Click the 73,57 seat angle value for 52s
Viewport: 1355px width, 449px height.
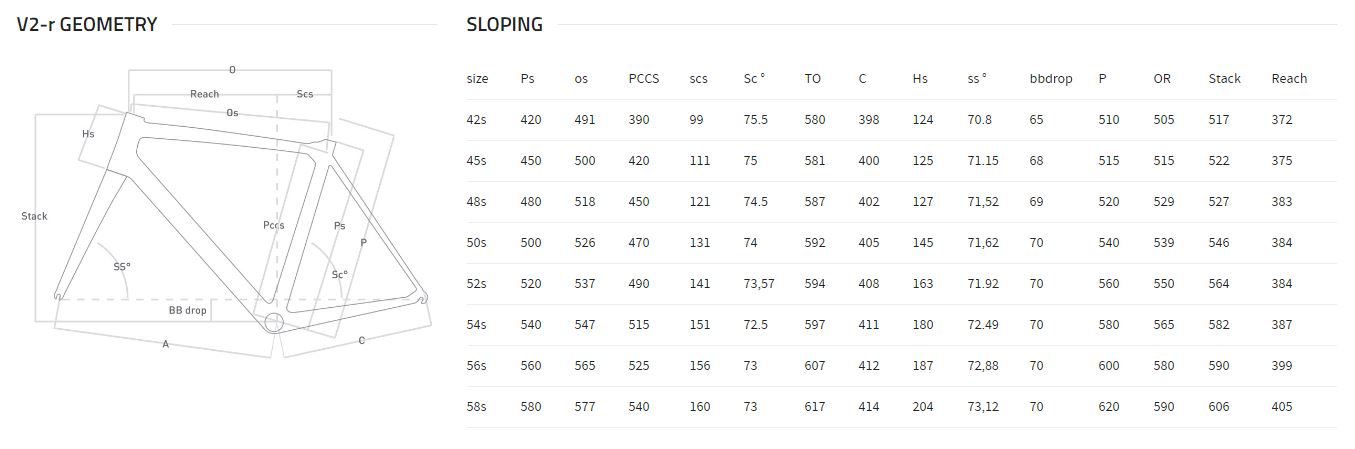[x=759, y=284]
